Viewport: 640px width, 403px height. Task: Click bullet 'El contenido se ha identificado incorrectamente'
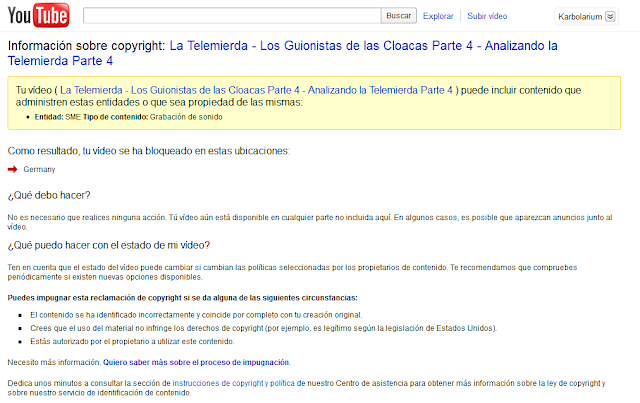pyautogui.click(x=196, y=315)
